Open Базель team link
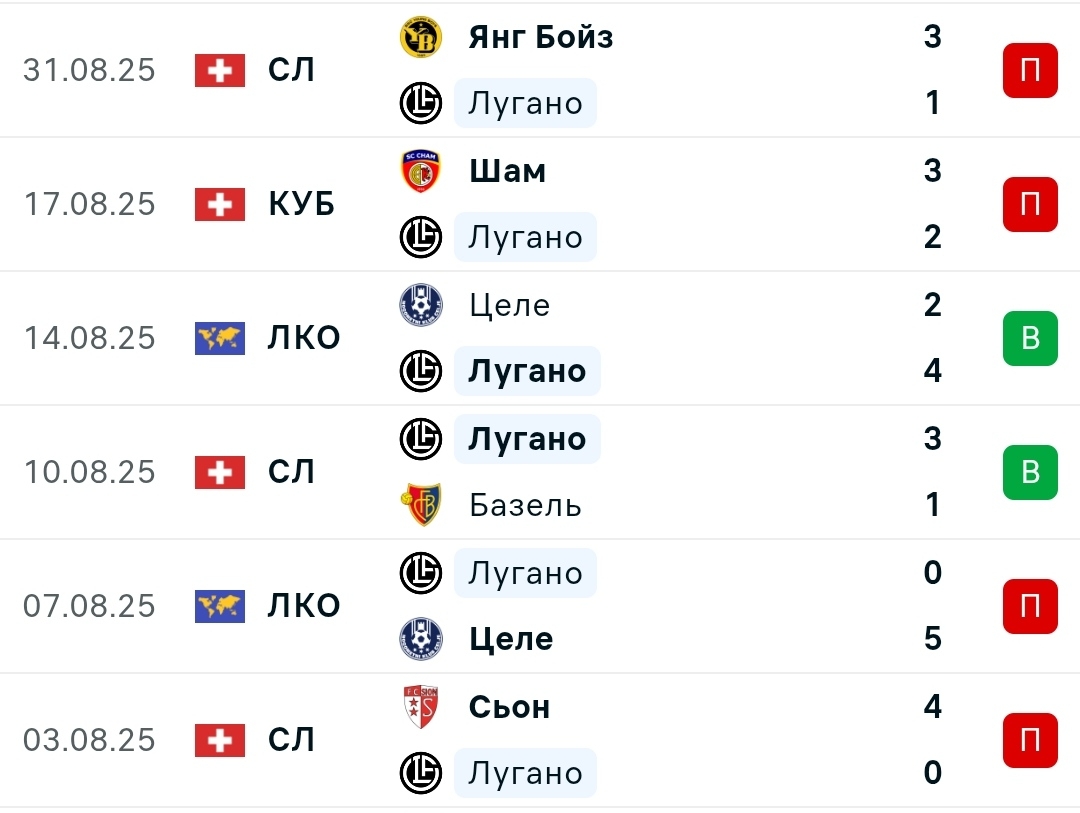Image resolution: width=1080 pixels, height=813 pixels. [525, 505]
